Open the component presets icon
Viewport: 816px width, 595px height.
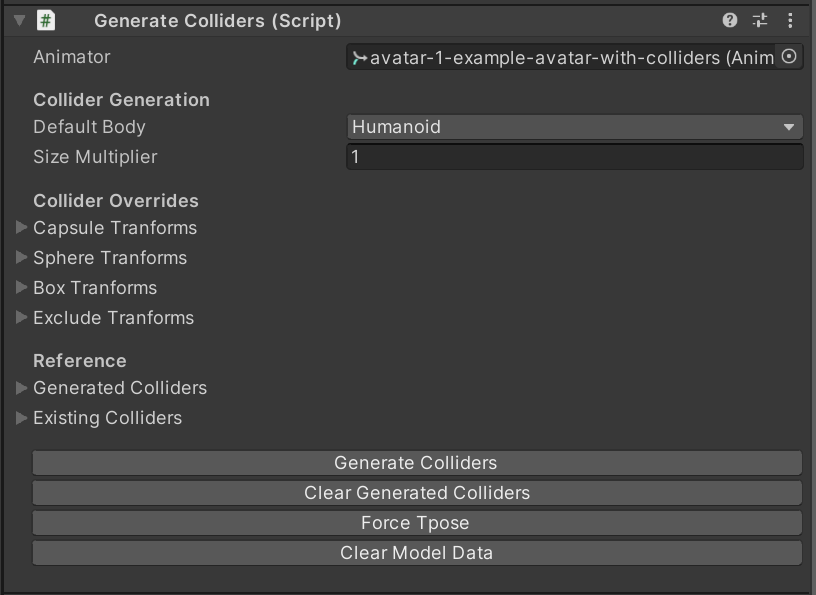point(760,20)
